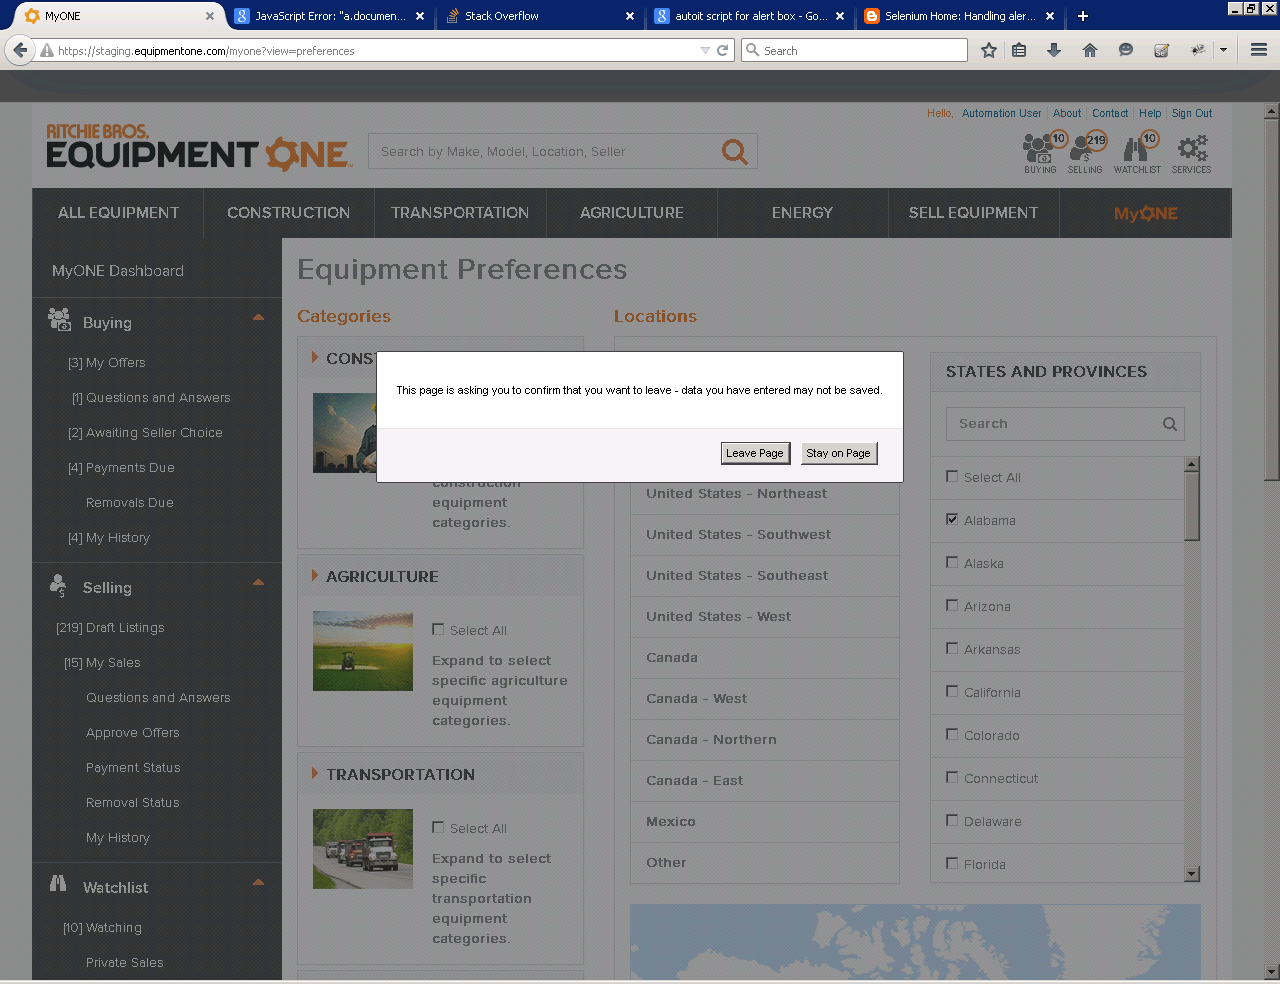The width and height of the screenshot is (1280, 984).
Task: Click the Selling icon with 219 badge
Action: click(x=1086, y=154)
